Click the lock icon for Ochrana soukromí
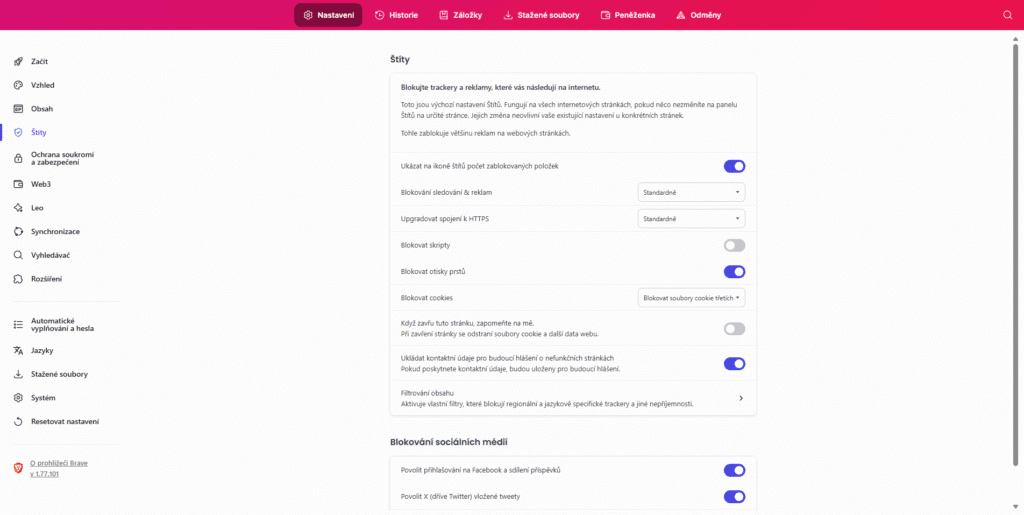Screen dimensions: 1024x515 click(x=18, y=158)
